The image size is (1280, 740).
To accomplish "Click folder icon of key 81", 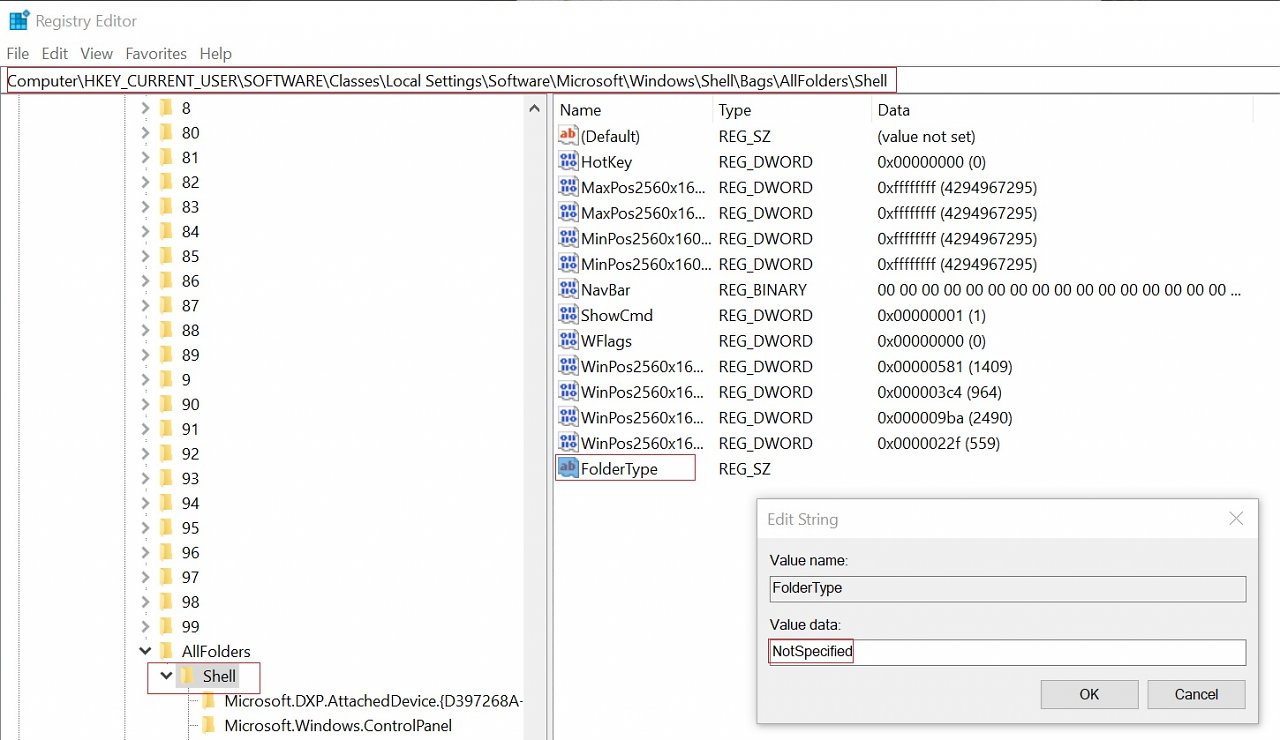I will click(x=167, y=157).
